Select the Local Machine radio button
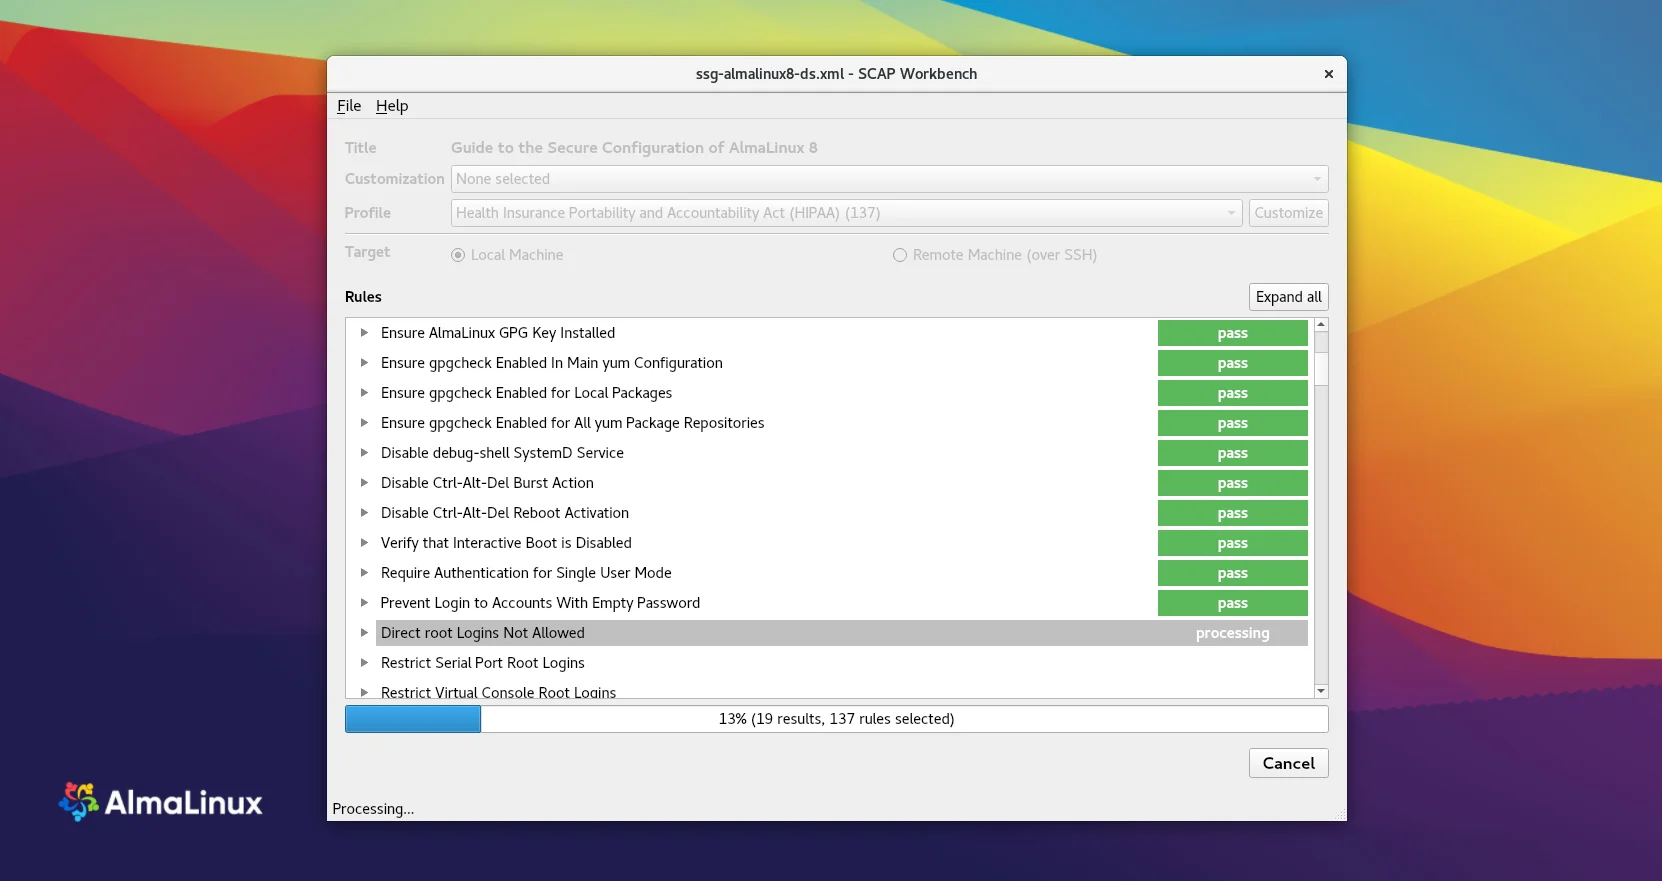Image resolution: width=1662 pixels, height=881 pixels. (x=458, y=255)
